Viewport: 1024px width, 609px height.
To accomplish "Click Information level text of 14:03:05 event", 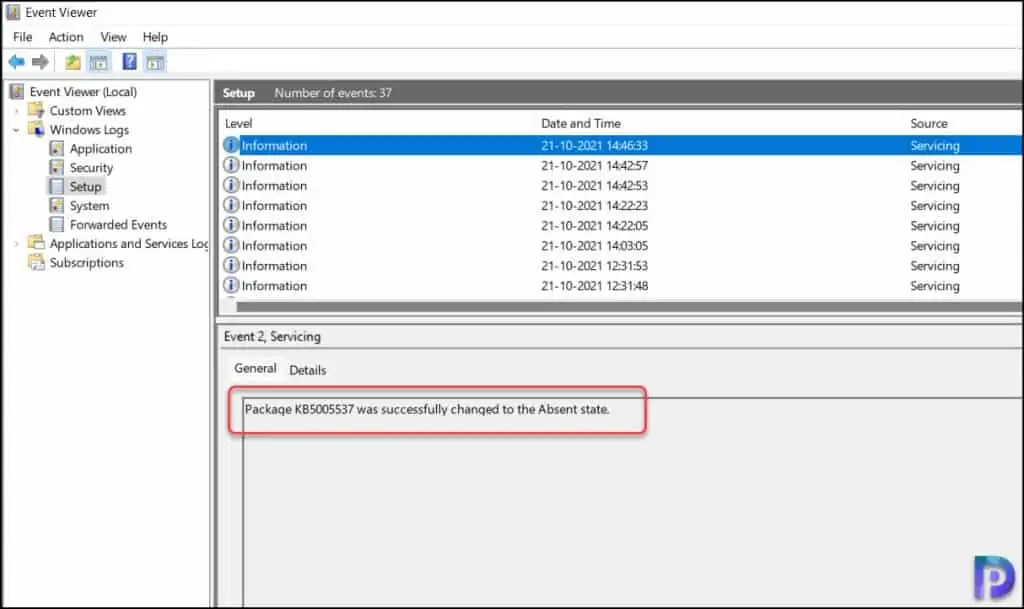I will 274,246.
